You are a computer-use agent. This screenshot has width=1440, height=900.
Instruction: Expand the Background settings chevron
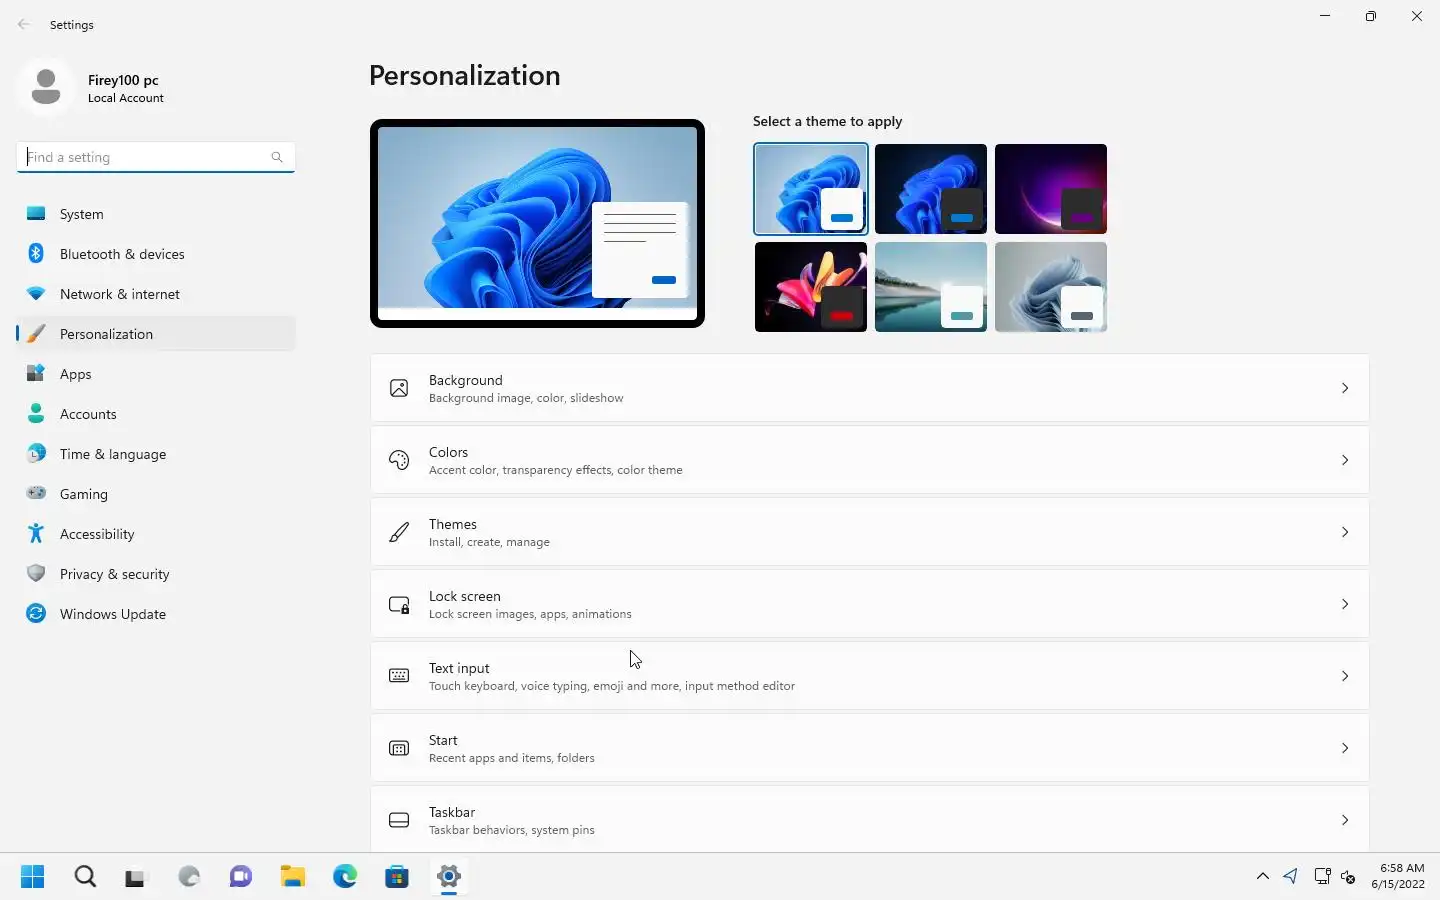tap(1345, 388)
